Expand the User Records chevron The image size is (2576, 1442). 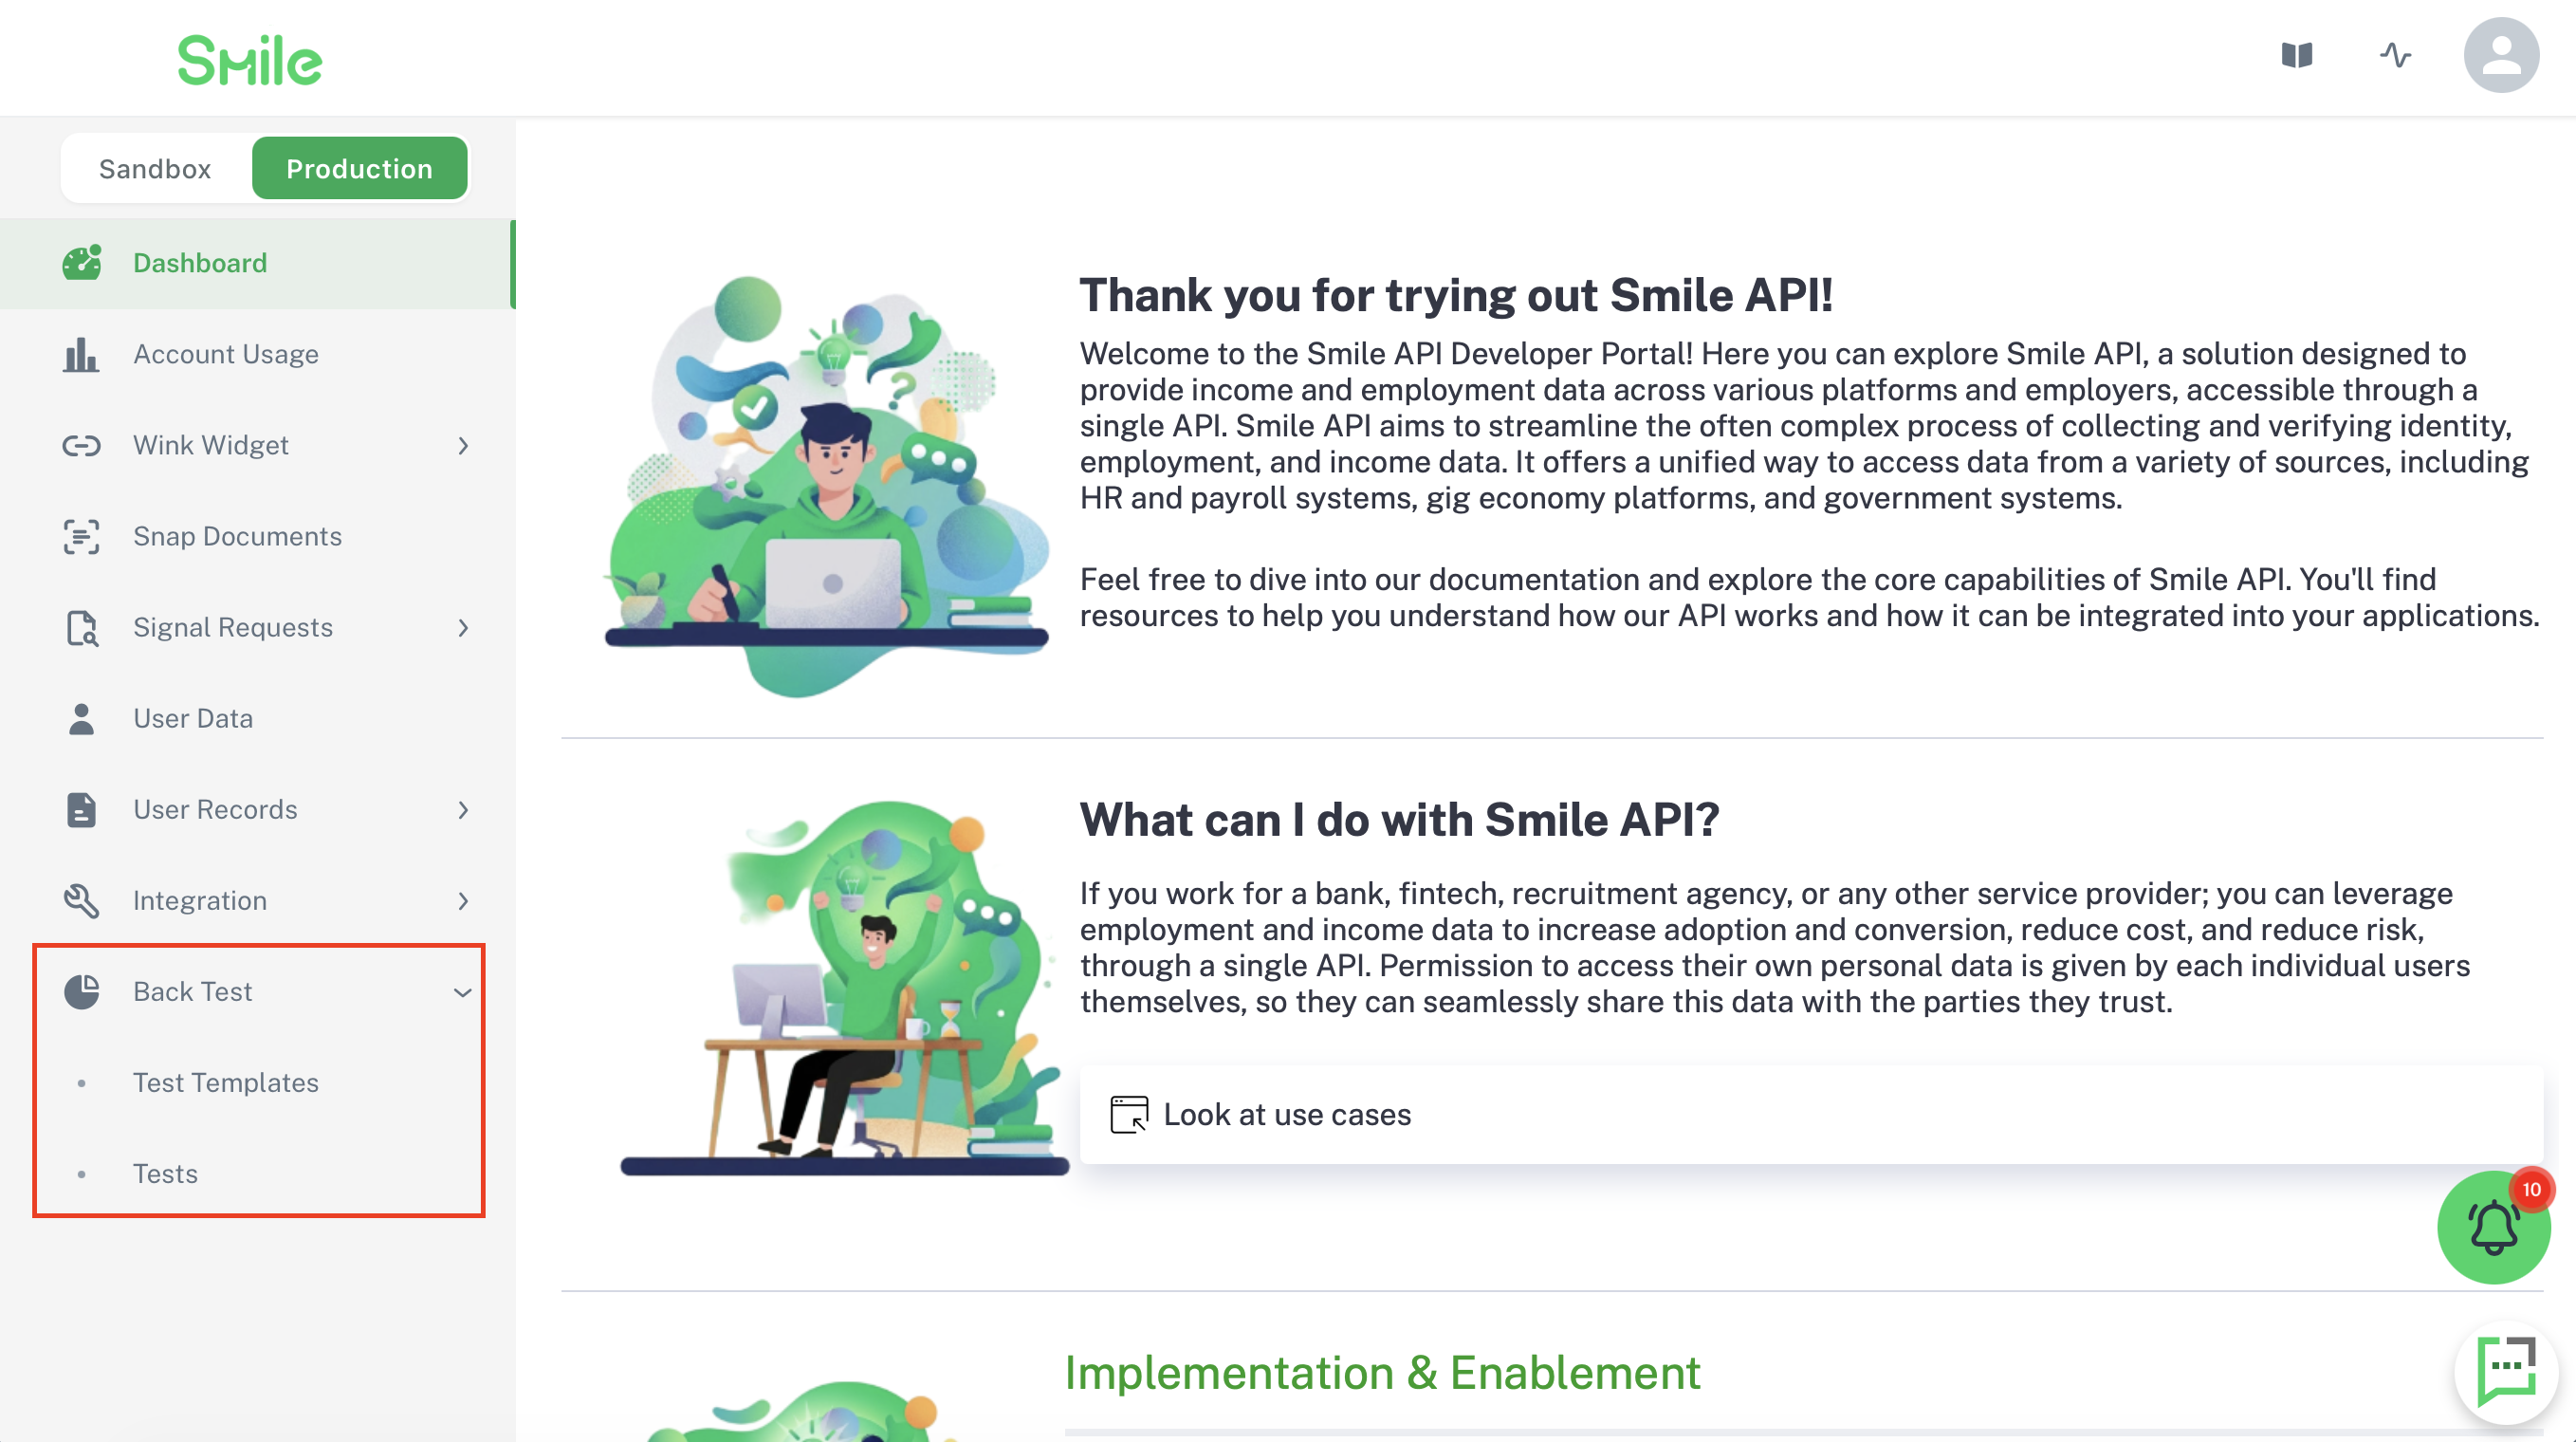point(463,810)
